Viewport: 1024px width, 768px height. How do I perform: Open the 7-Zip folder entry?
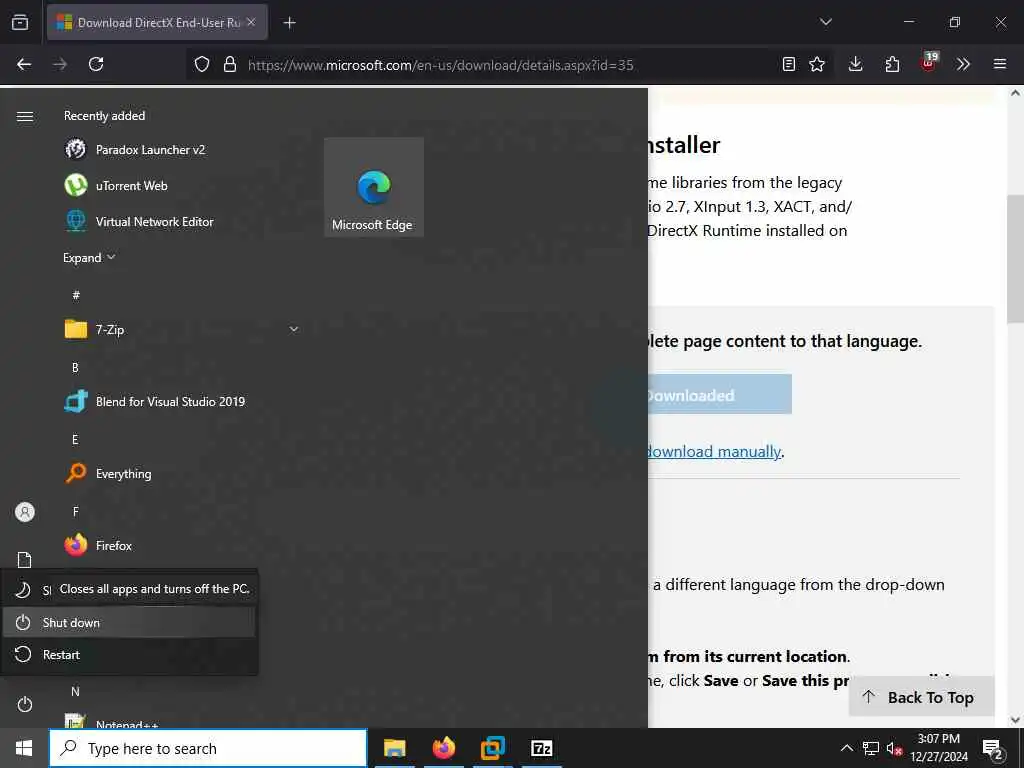click(182, 329)
